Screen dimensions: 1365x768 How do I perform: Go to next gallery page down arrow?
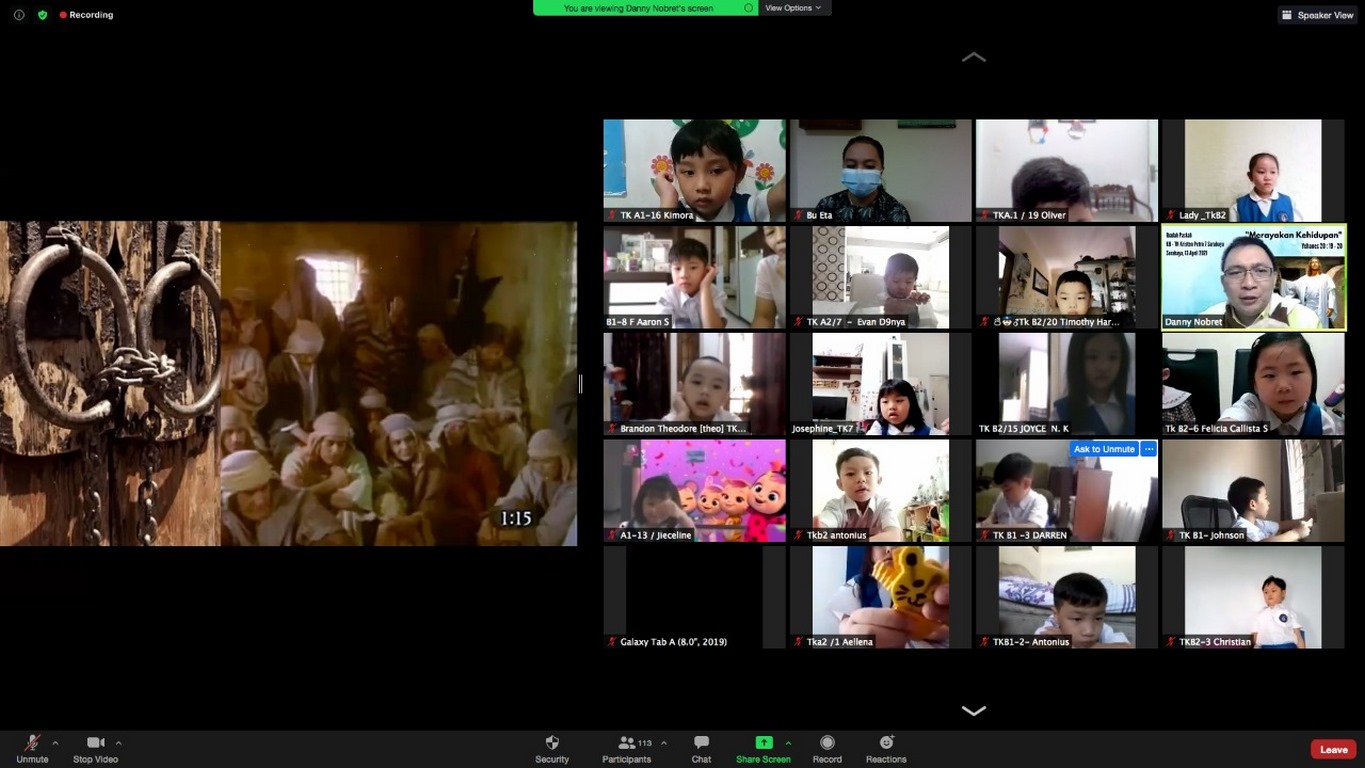coord(974,711)
